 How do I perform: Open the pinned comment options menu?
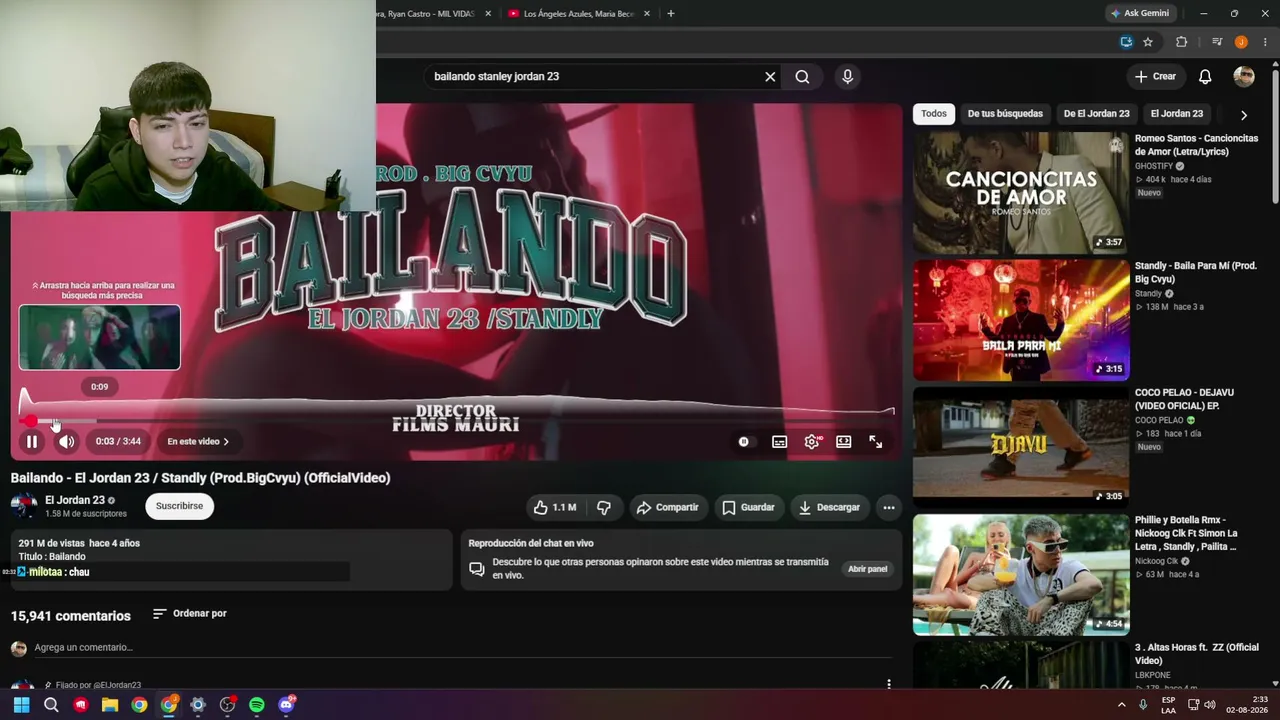pyautogui.click(x=888, y=685)
